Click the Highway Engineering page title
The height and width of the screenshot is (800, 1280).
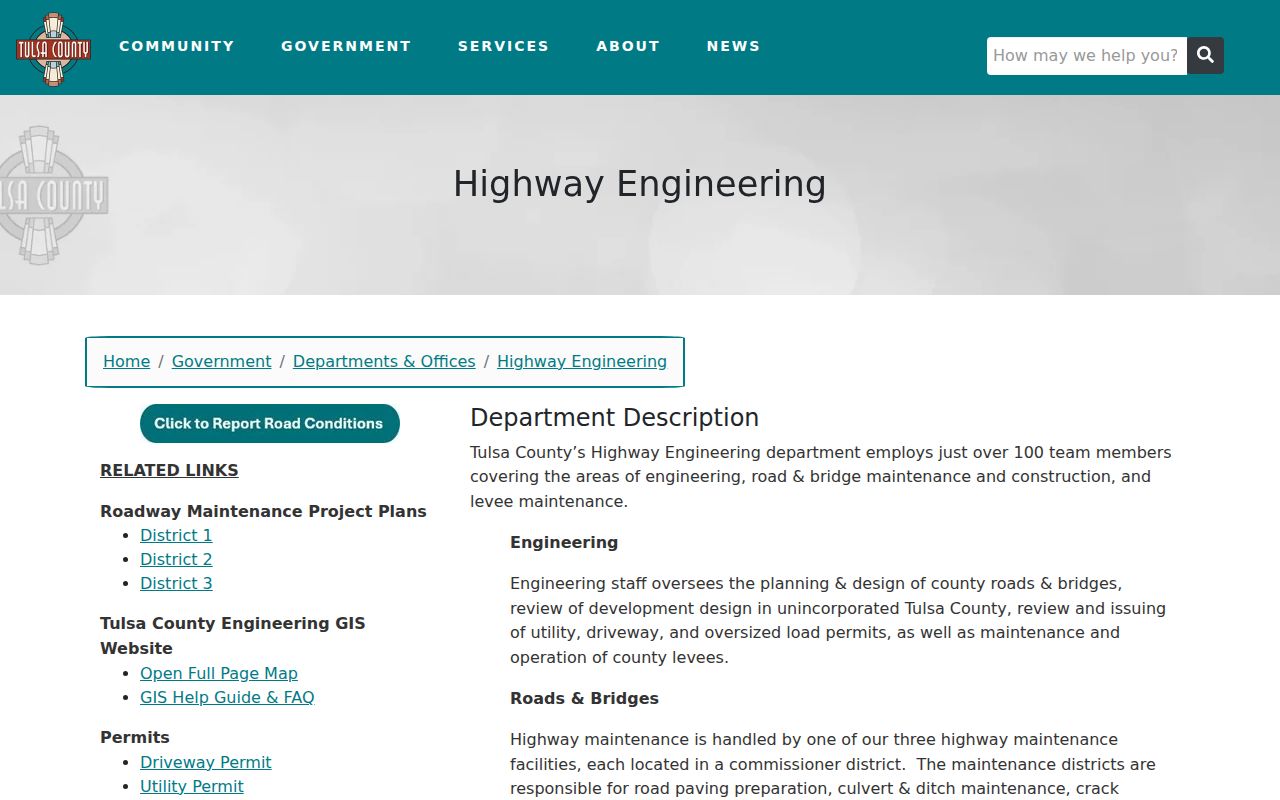640,184
